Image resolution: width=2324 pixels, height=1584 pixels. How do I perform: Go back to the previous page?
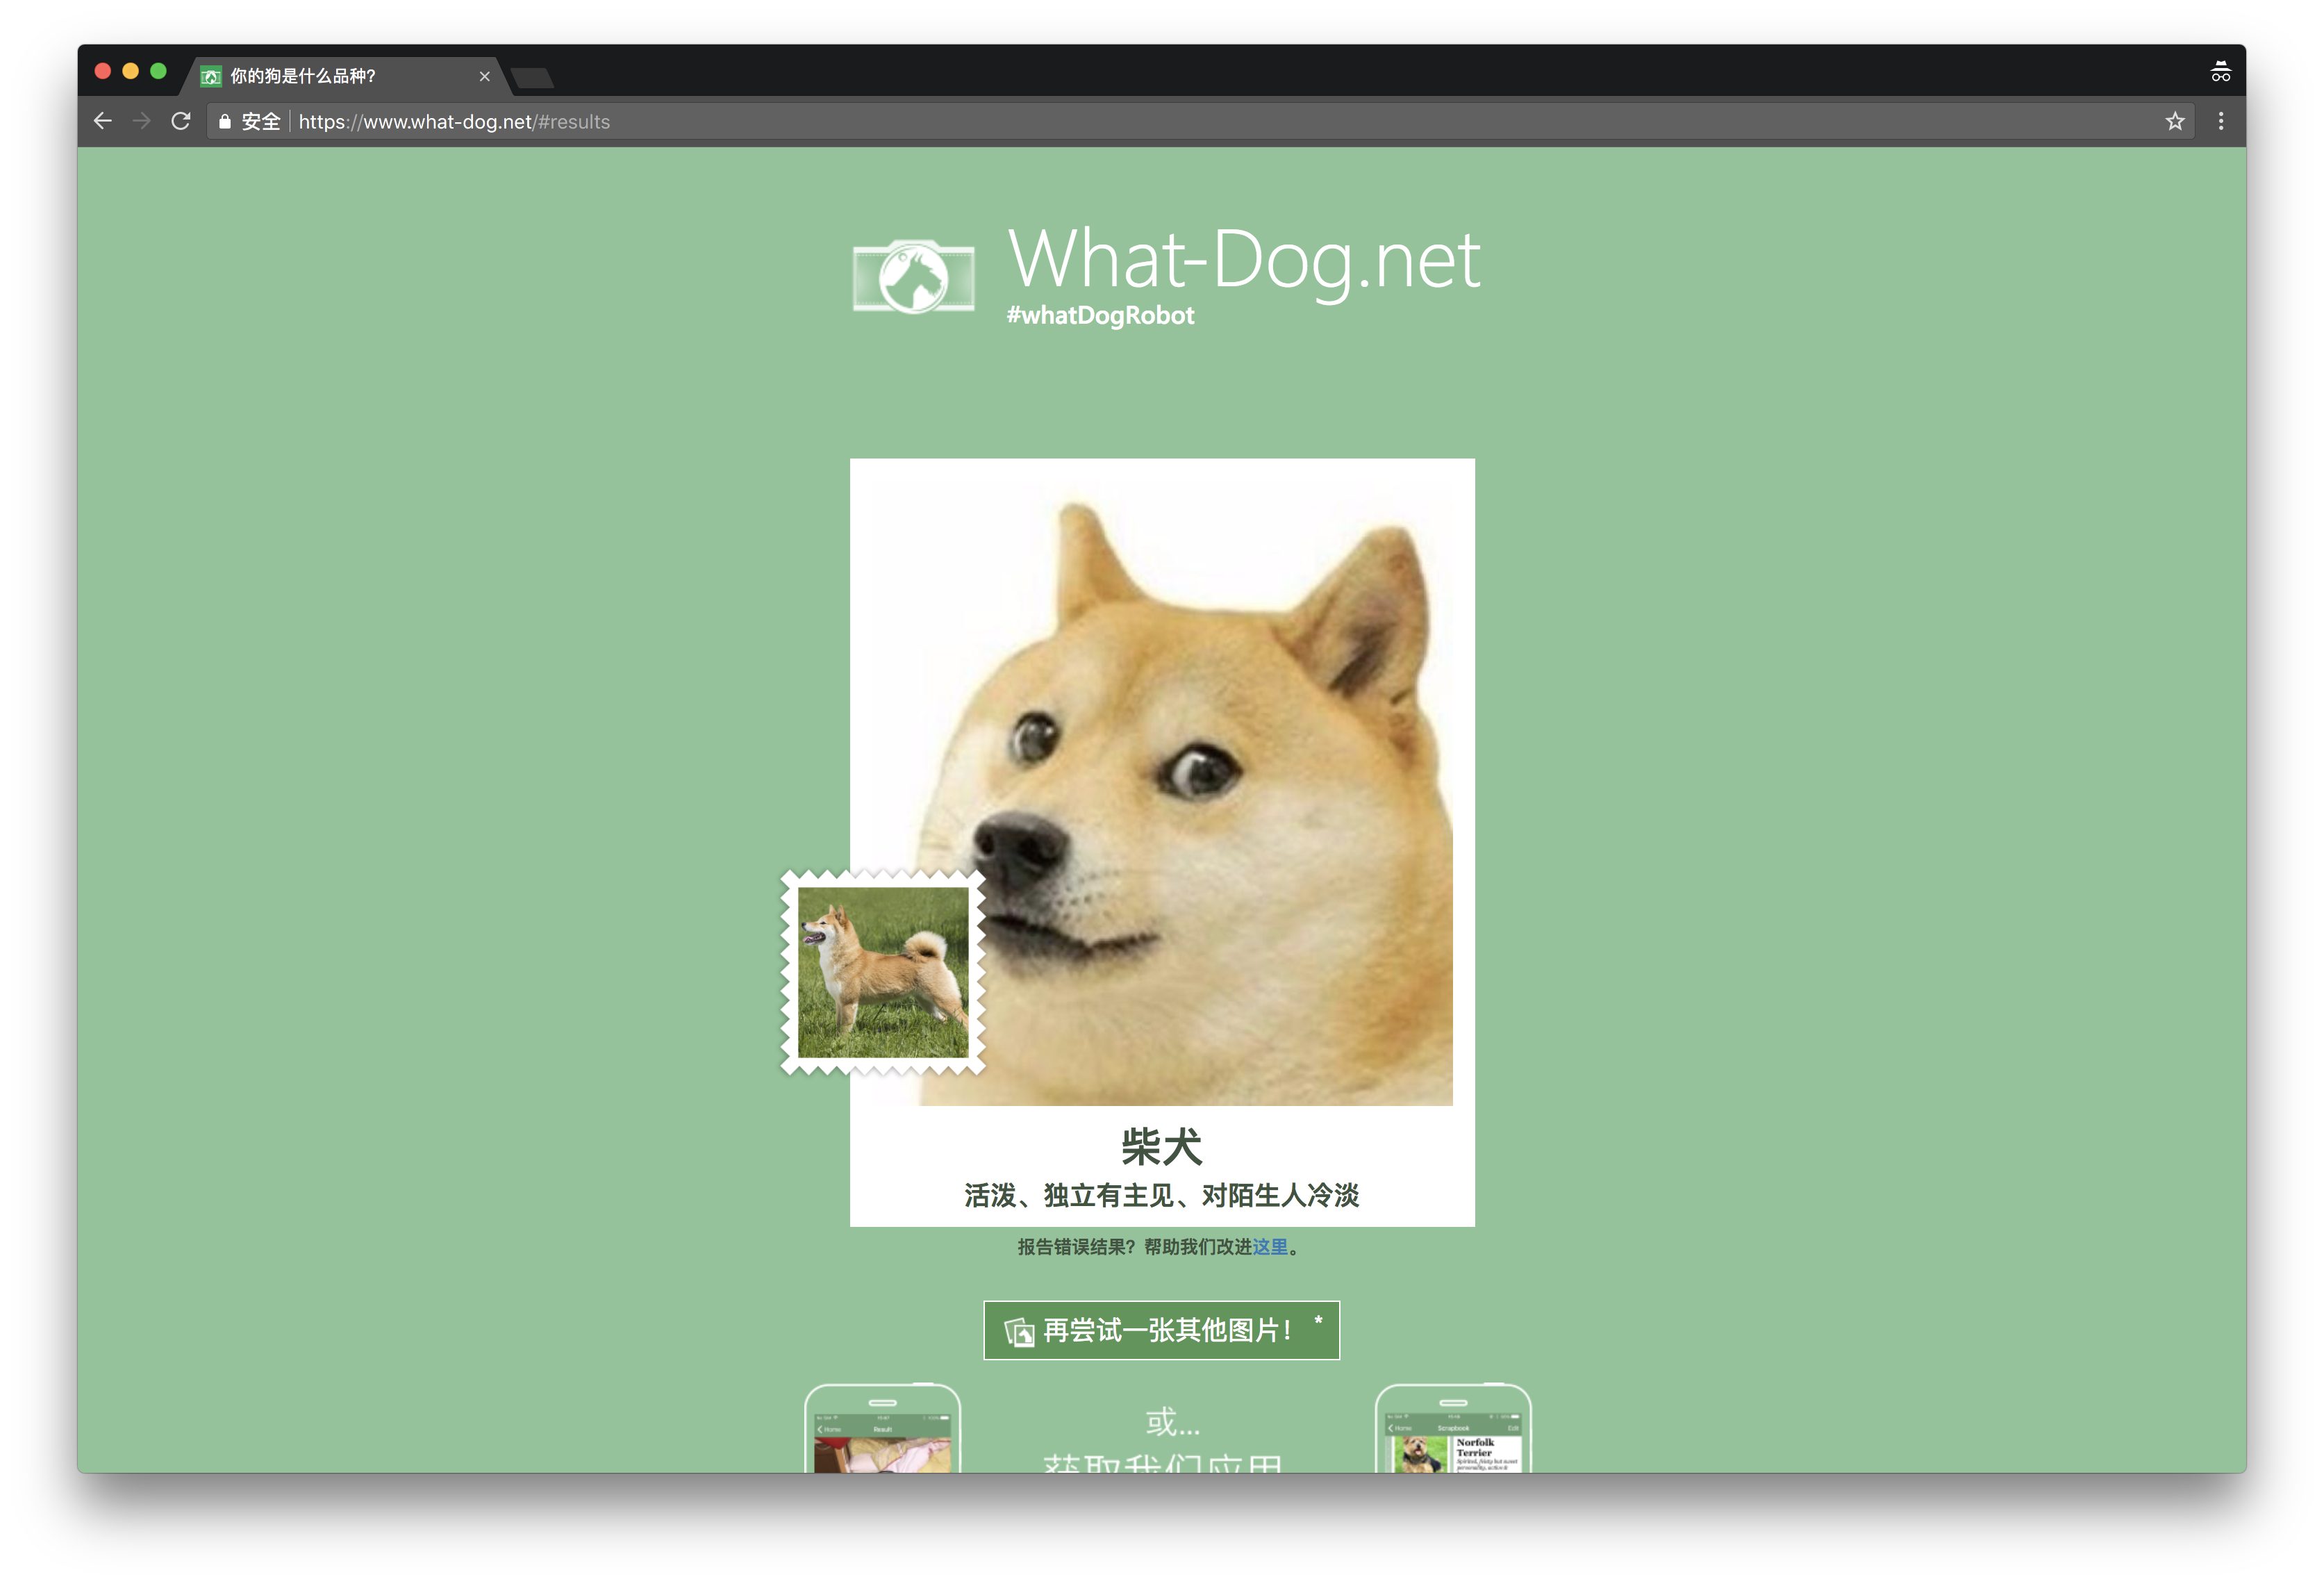102,121
